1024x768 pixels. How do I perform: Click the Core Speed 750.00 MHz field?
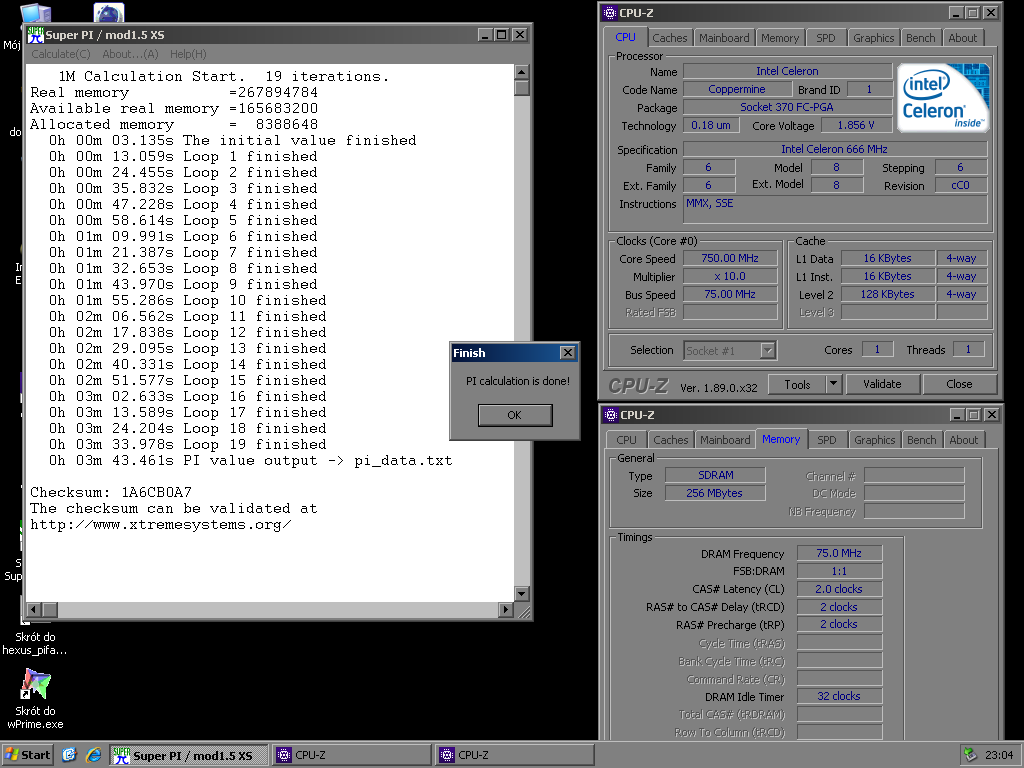[x=730, y=259]
